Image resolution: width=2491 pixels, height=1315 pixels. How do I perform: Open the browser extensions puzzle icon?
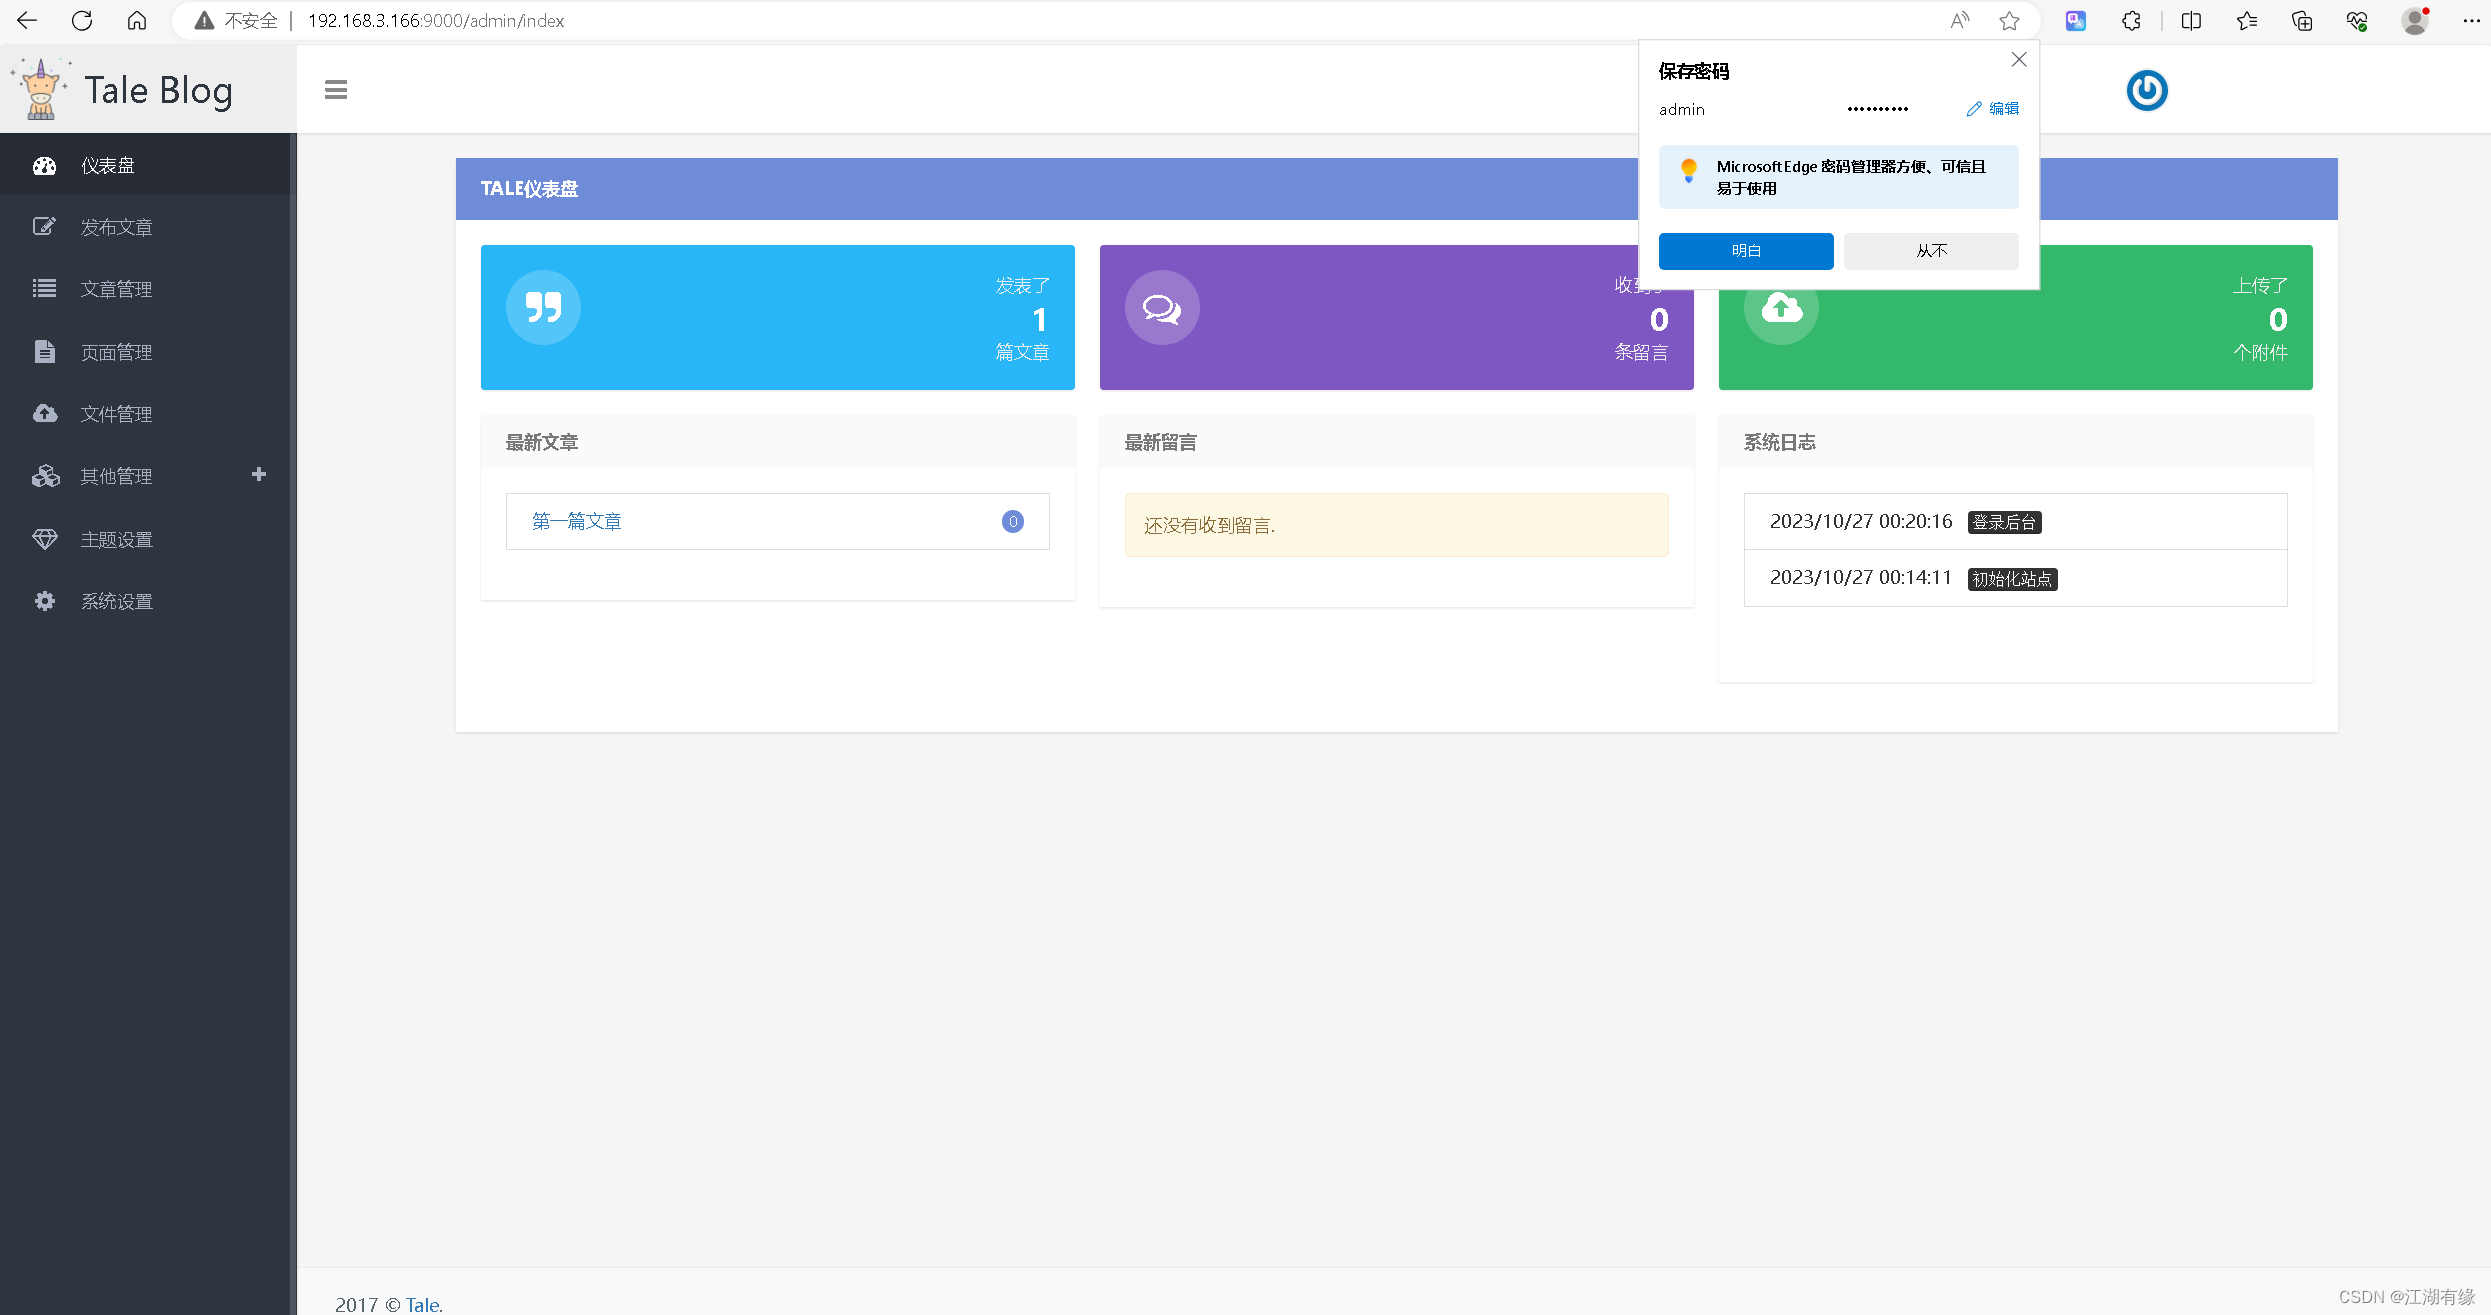coord(2131,20)
